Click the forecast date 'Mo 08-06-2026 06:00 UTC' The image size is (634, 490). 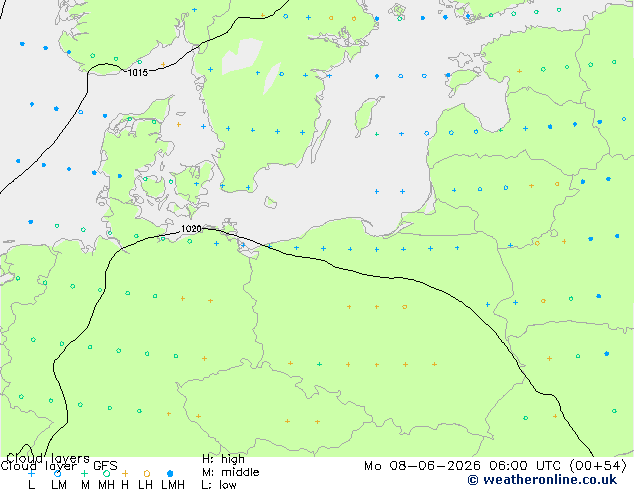click(464, 466)
